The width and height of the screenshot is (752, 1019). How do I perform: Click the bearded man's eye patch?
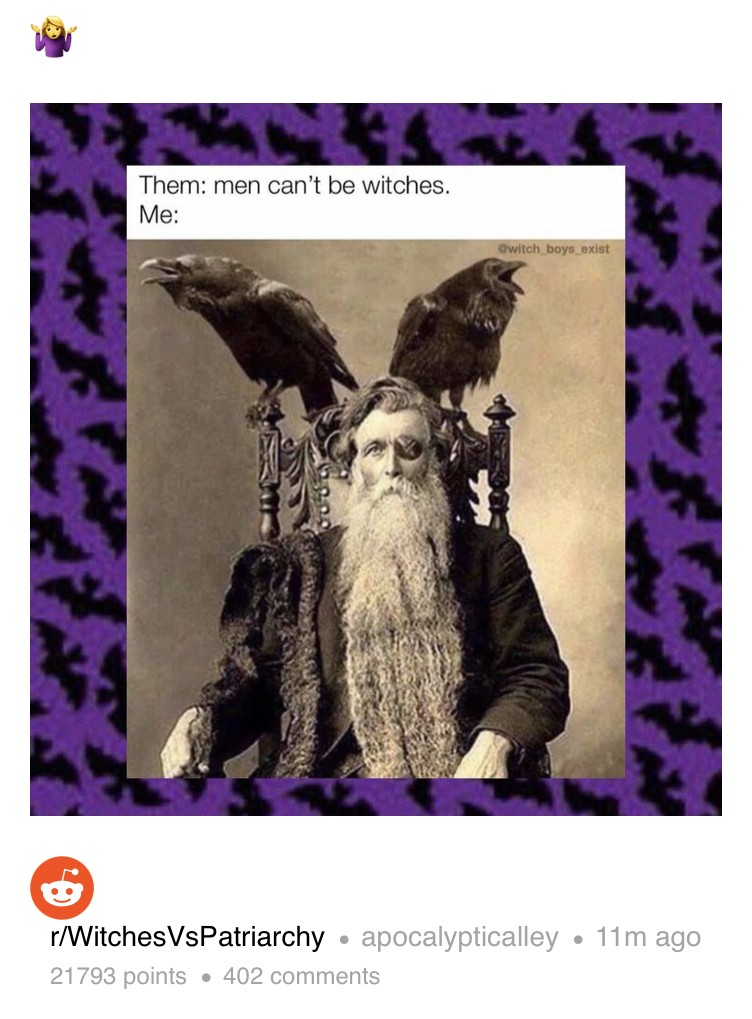(415, 447)
